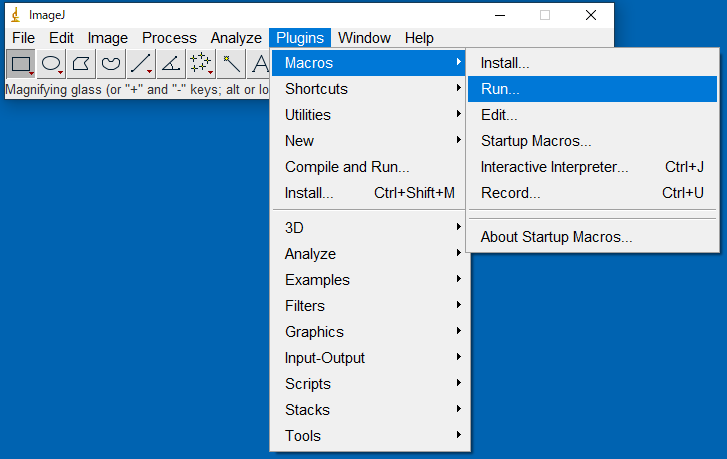
Task: Expand the Examples submenu
Action: click(370, 280)
